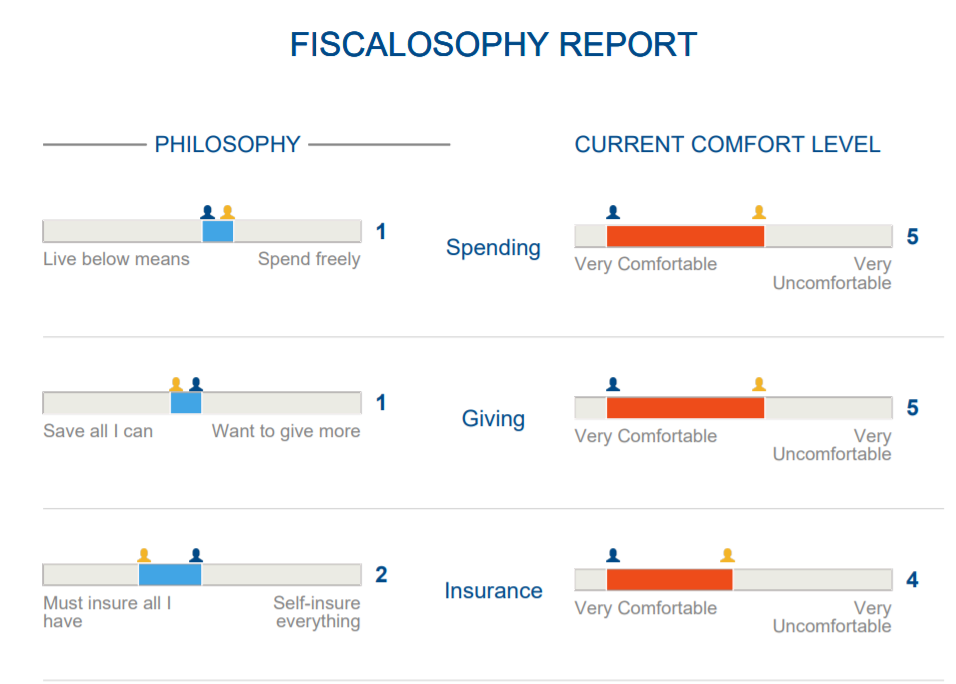Click the blue segment on Insurance philosophy slider
Viewport: 956px width, 684px height.
coord(170,575)
